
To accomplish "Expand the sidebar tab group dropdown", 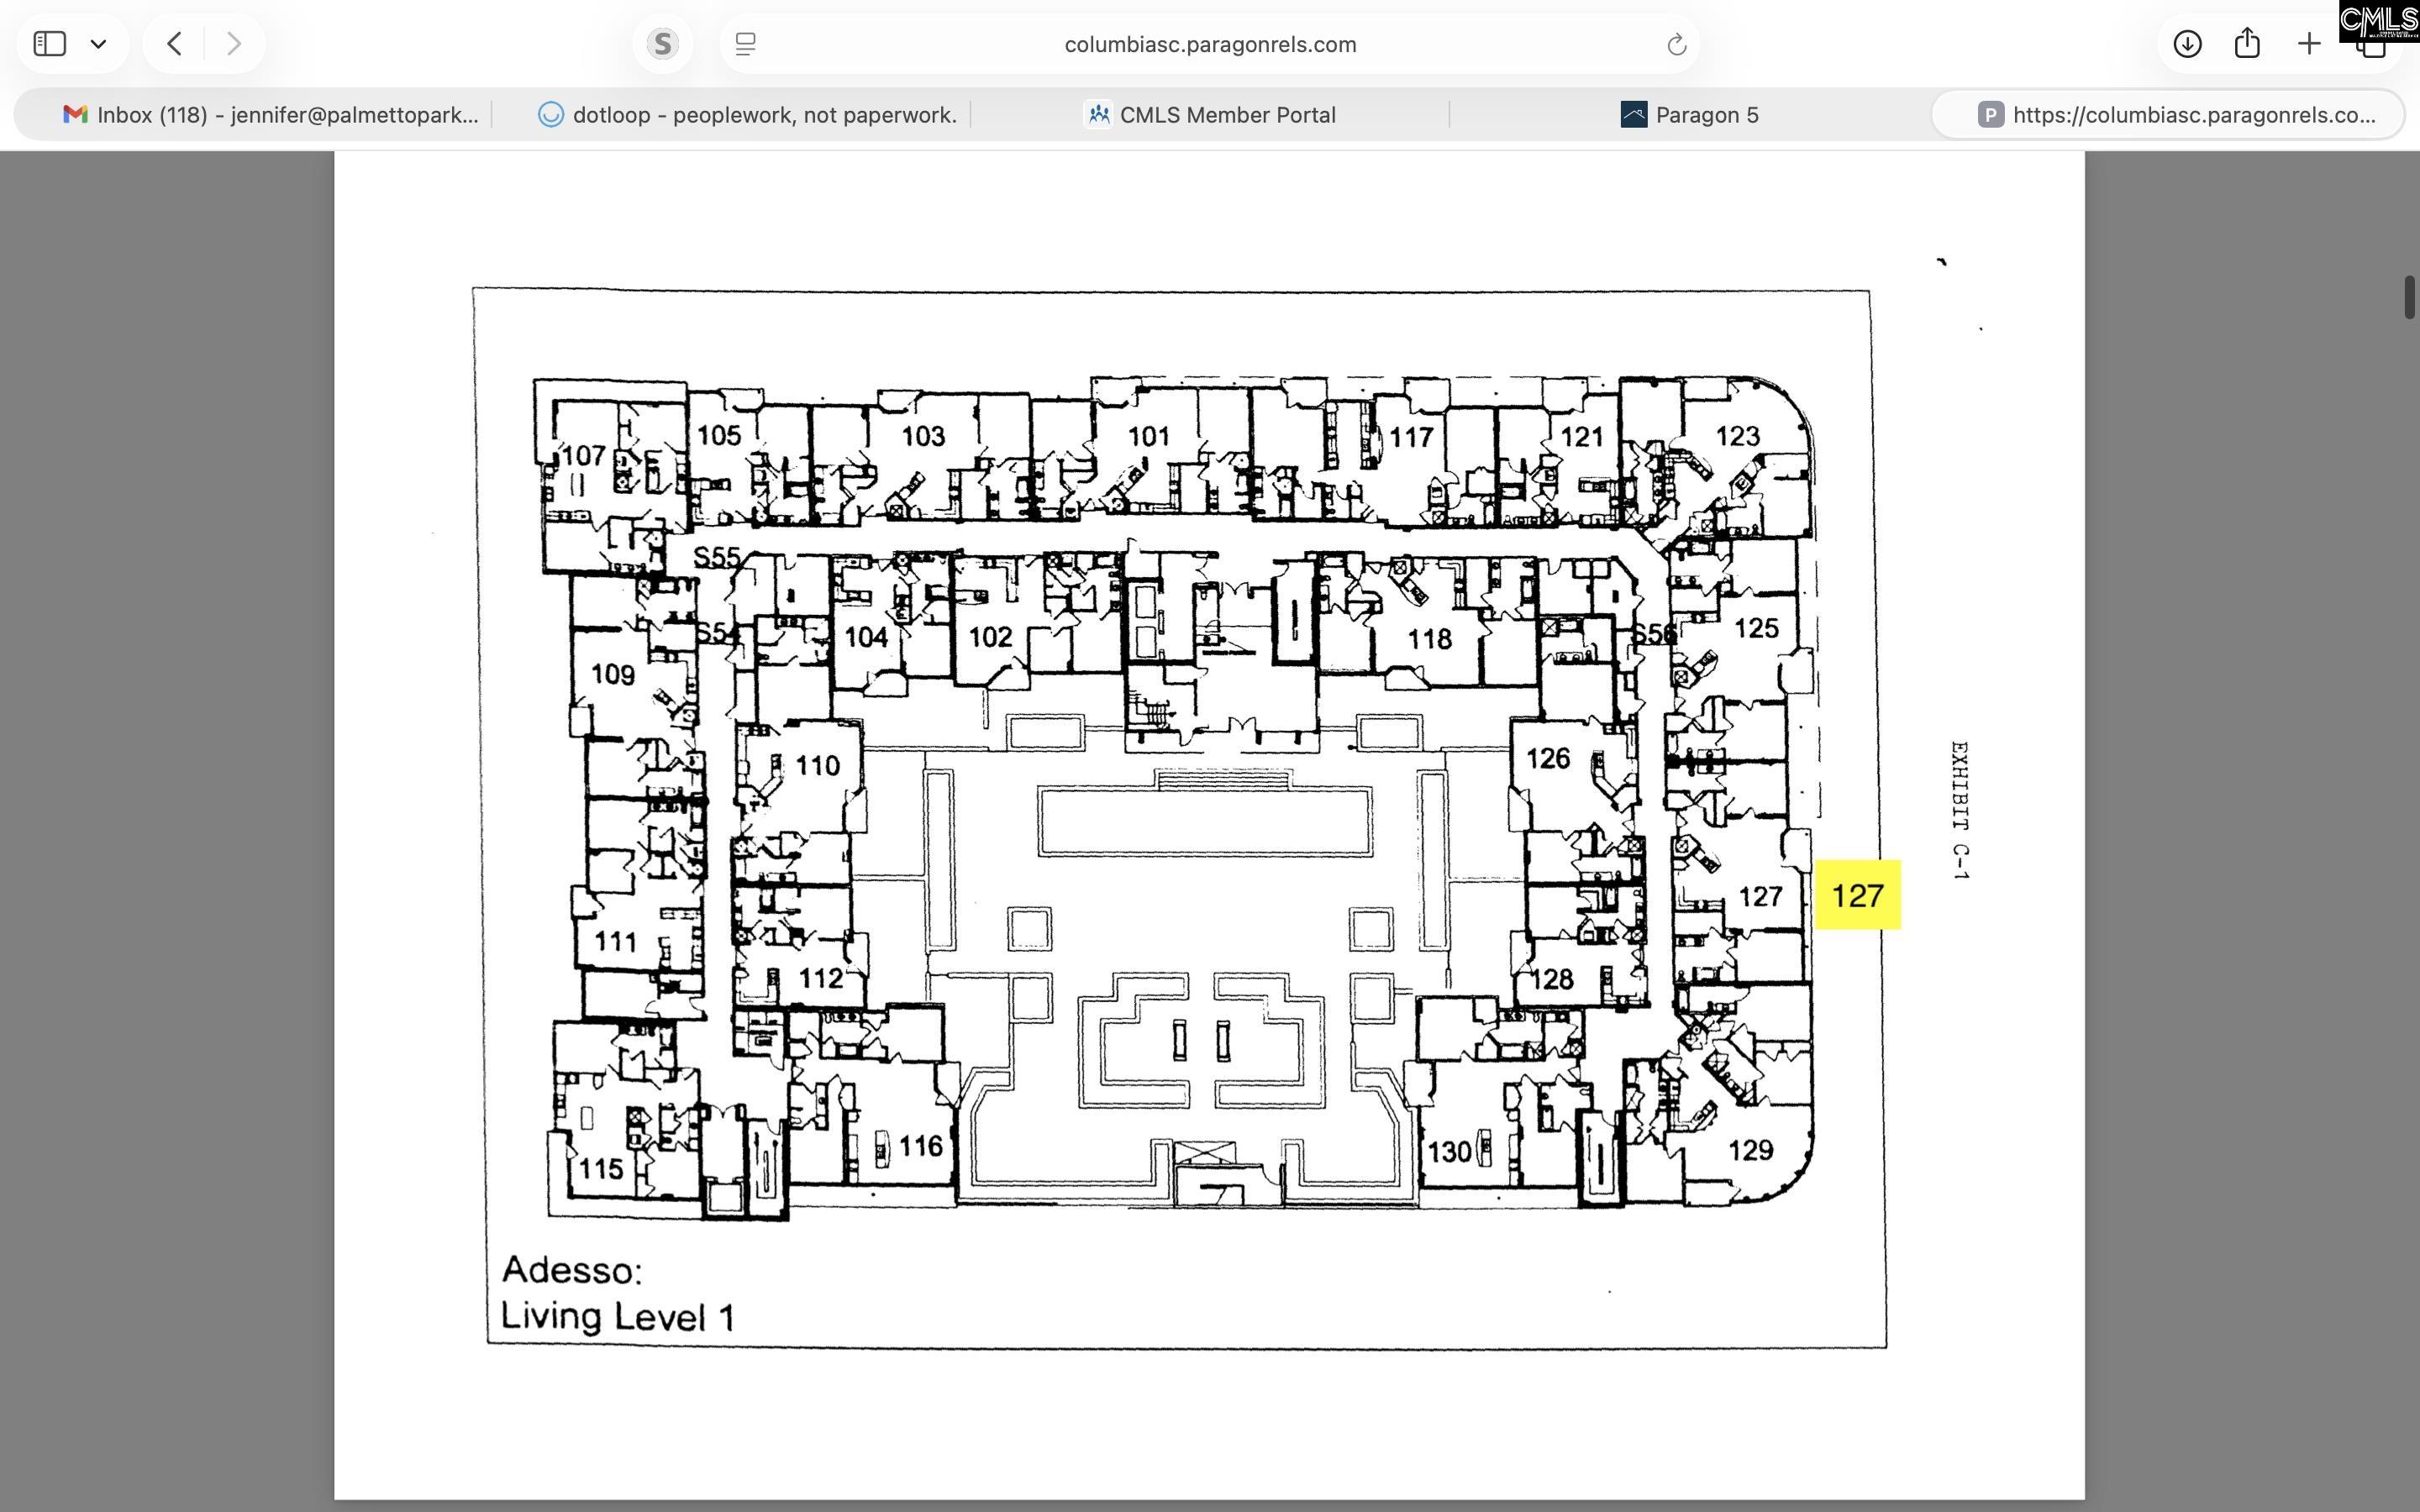I will [98, 44].
